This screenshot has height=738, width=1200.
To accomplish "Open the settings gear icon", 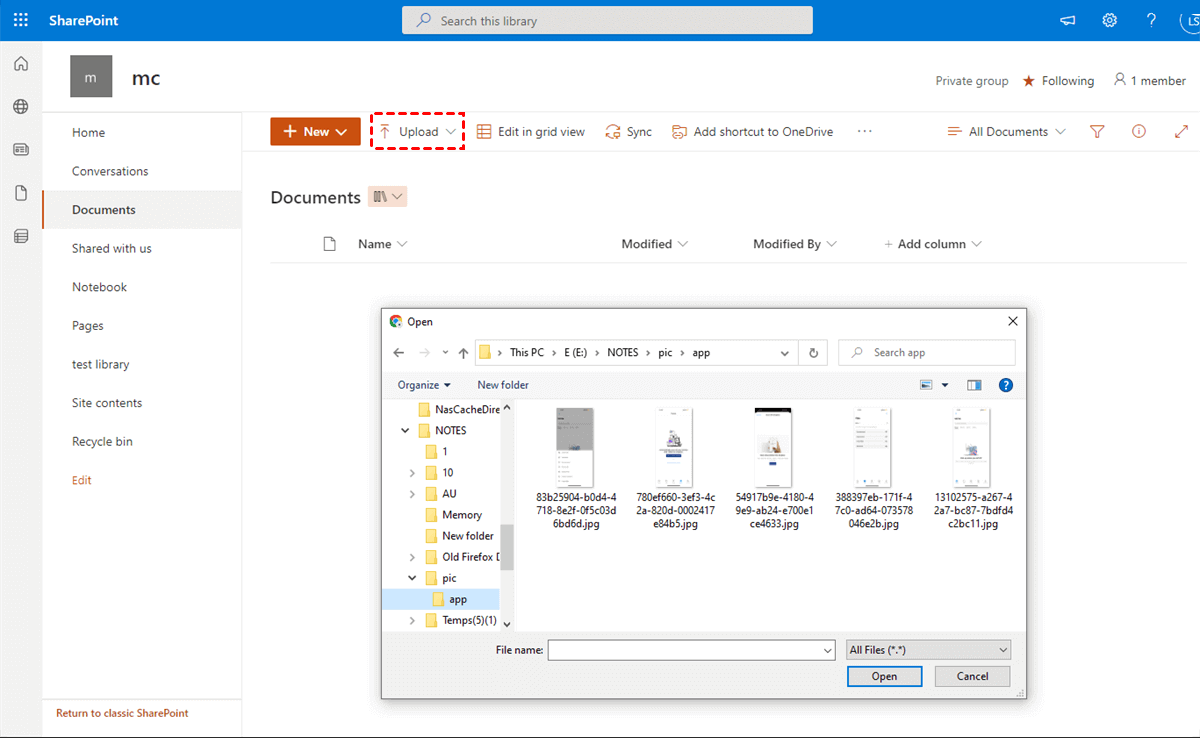I will tap(1110, 20).
